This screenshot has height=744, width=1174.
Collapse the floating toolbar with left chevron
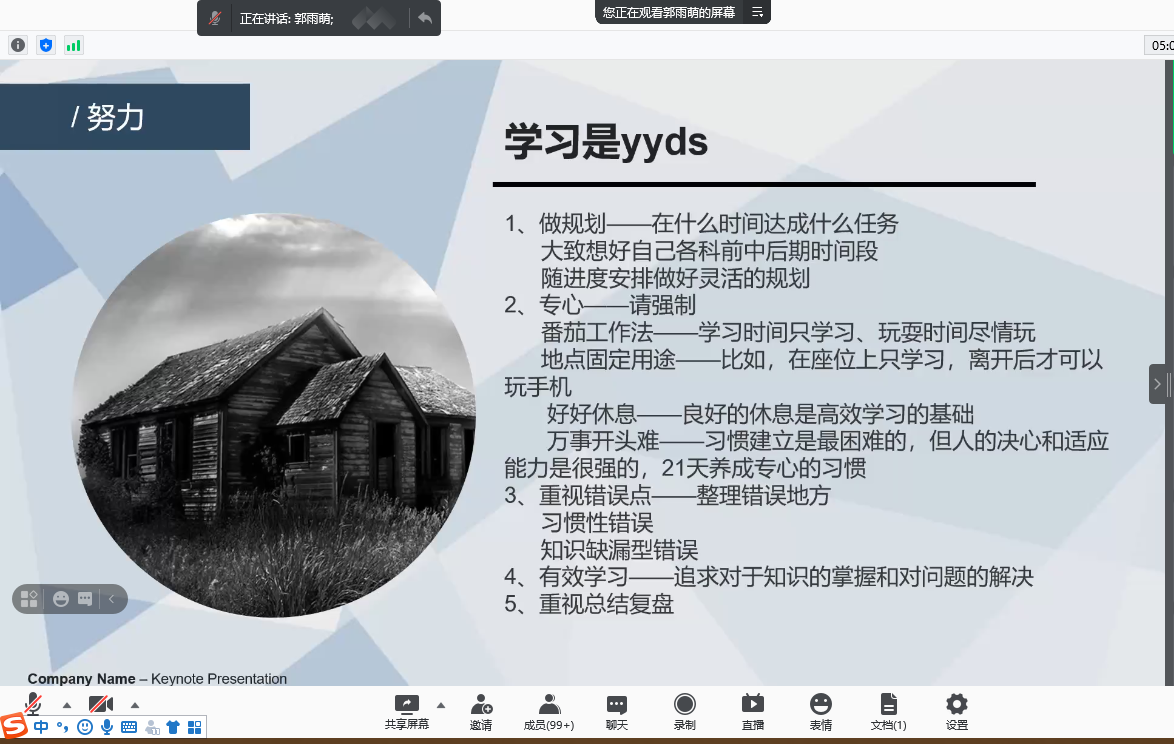click(x=112, y=599)
